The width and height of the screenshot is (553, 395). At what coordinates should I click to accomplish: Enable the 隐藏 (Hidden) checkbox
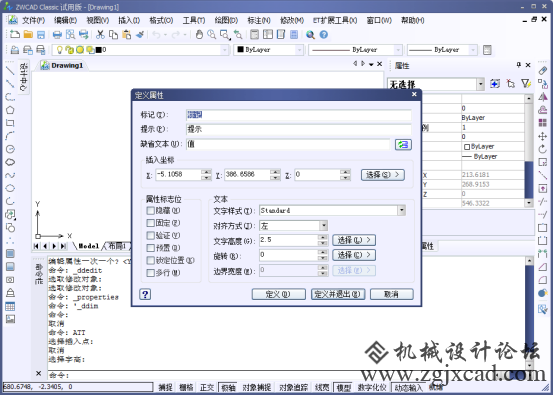[151, 211]
